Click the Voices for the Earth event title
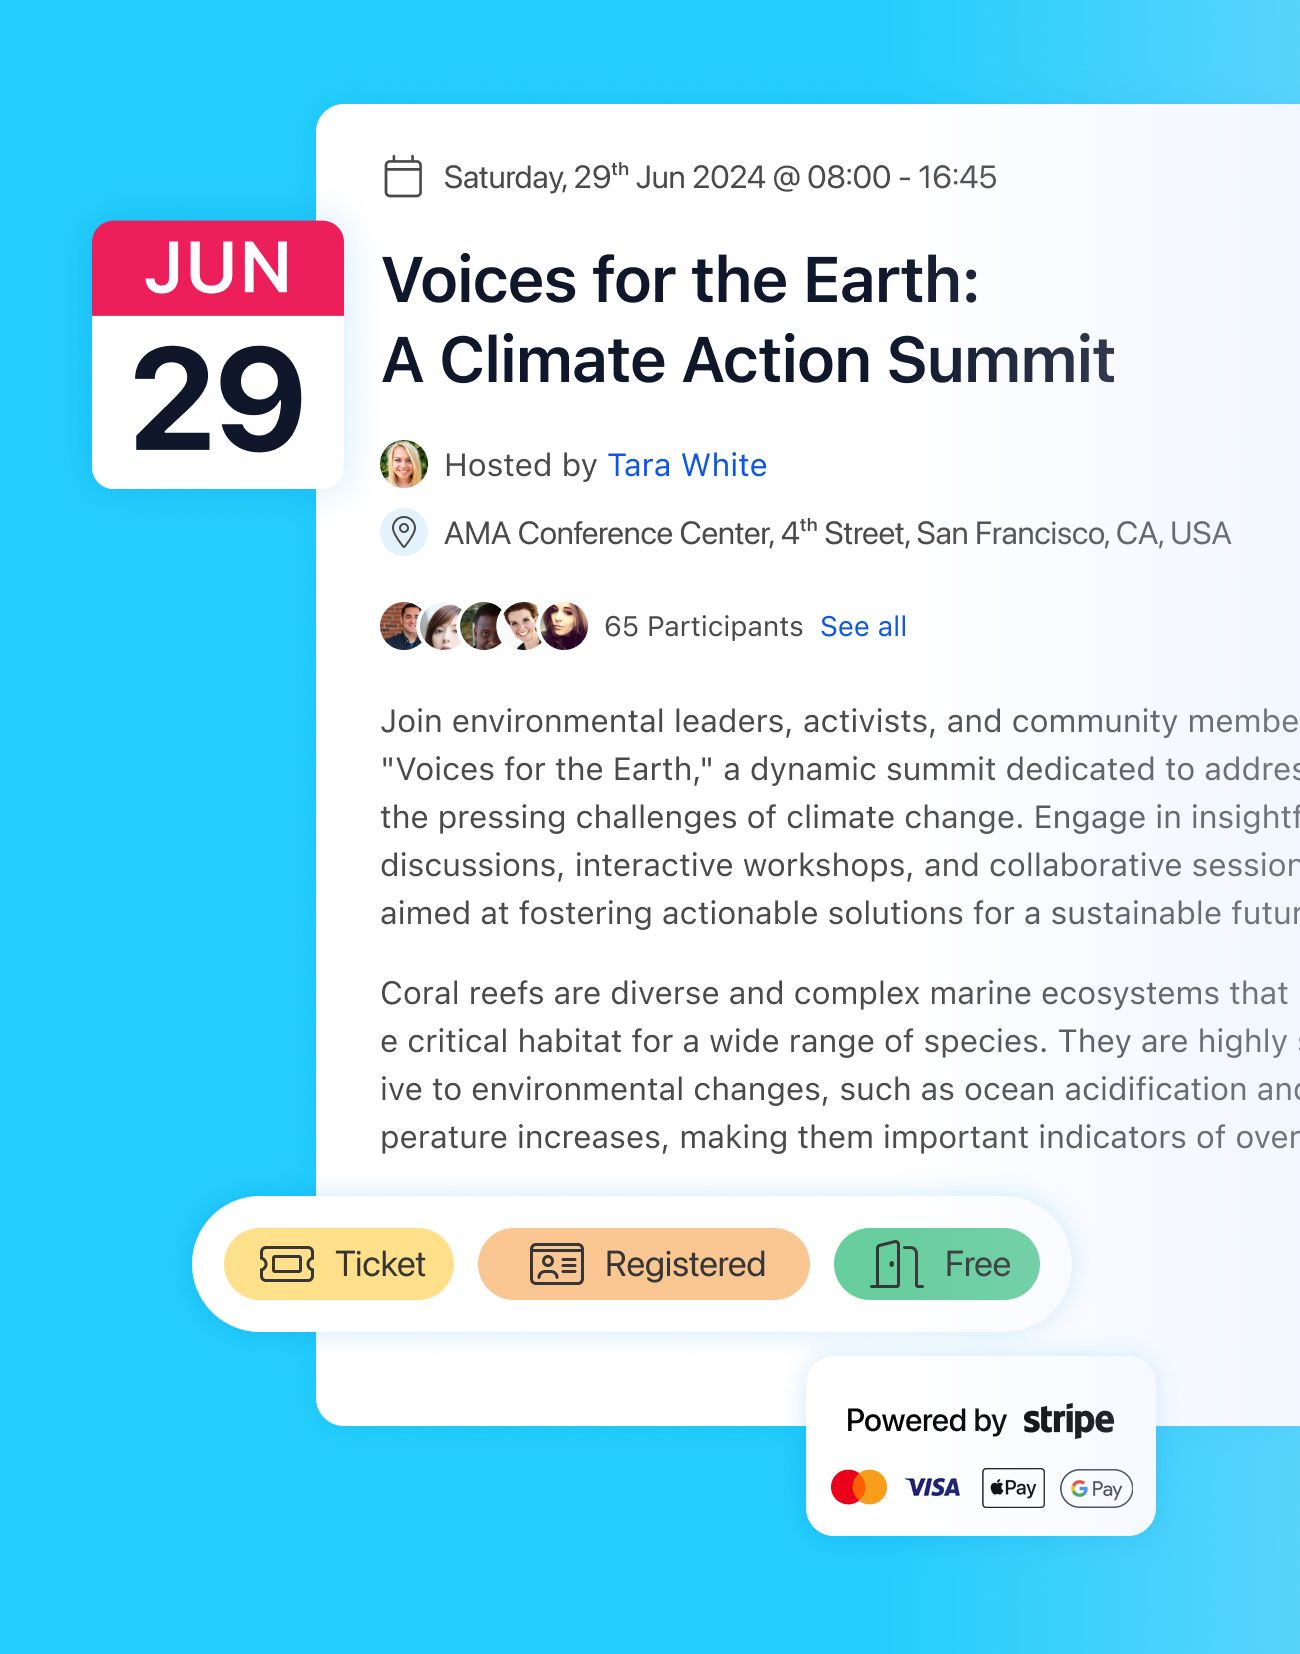Image resolution: width=1300 pixels, height=1654 pixels. tap(747, 319)
